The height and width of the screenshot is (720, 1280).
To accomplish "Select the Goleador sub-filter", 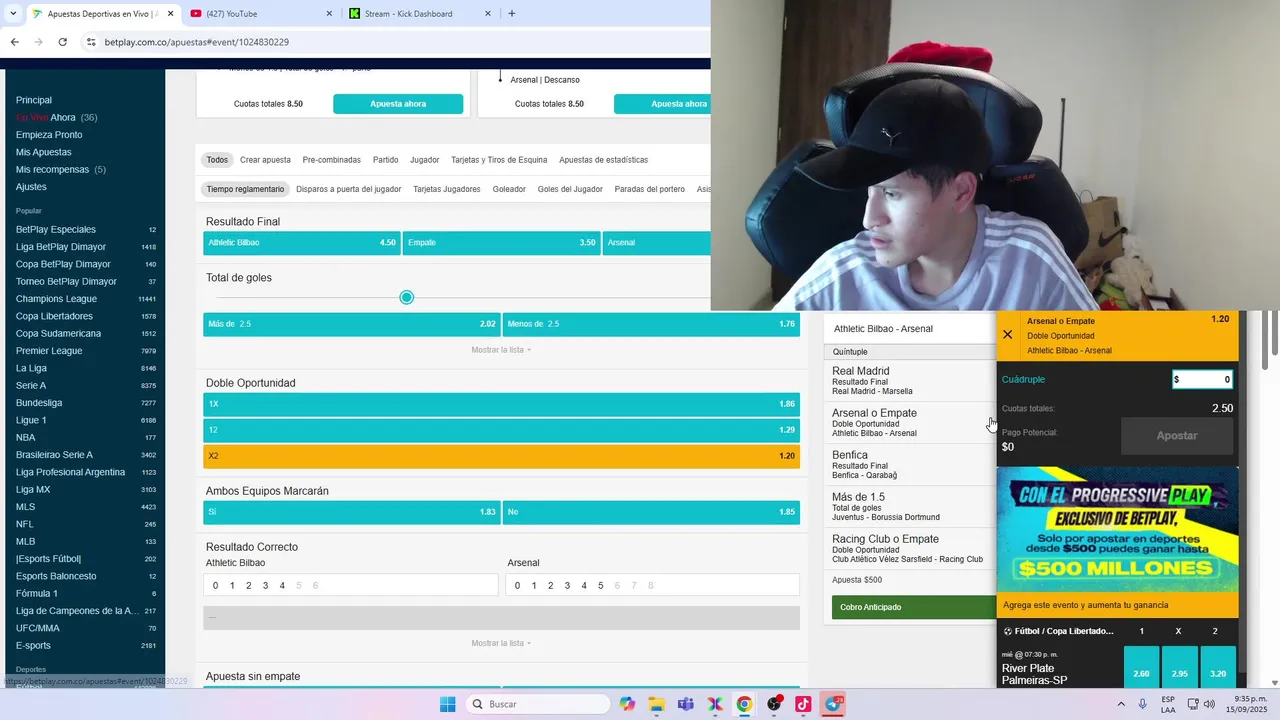I will pos(509,189).
